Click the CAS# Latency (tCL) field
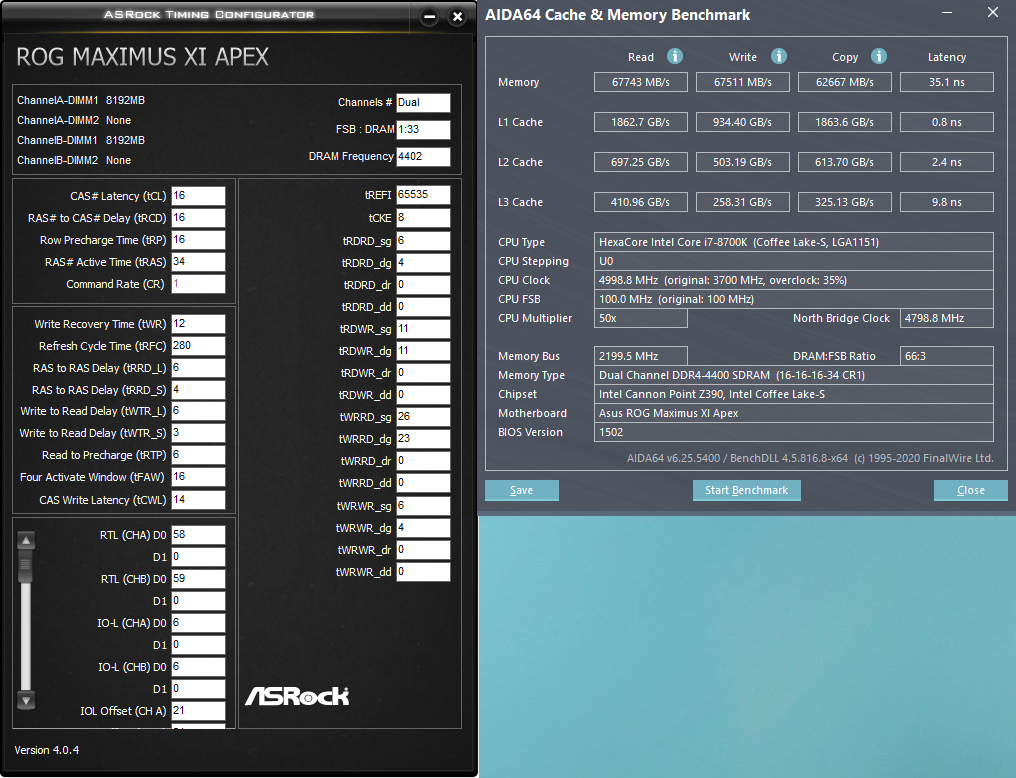 pyautogui.click(x=198, y=196)
